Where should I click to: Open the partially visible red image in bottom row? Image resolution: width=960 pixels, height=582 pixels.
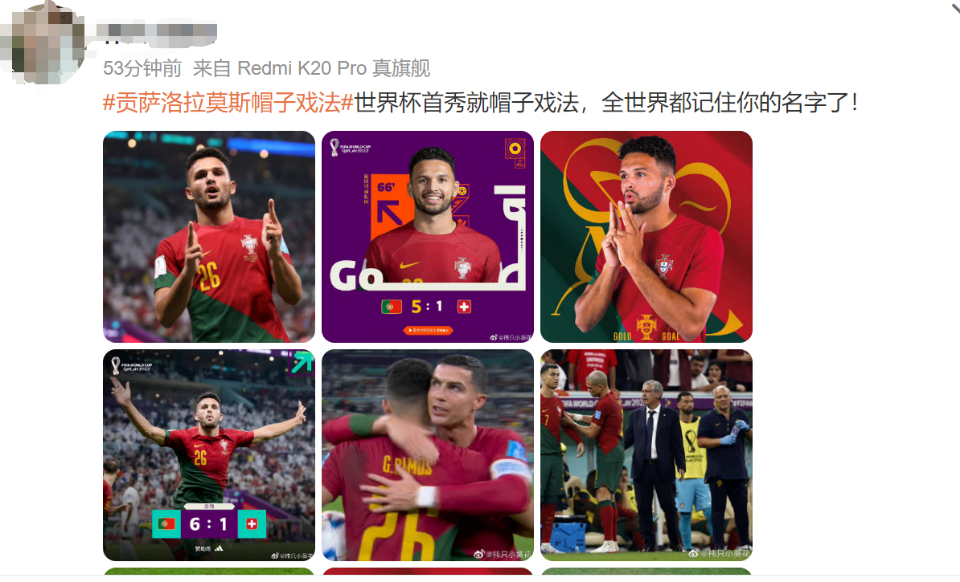pos(427,572)
